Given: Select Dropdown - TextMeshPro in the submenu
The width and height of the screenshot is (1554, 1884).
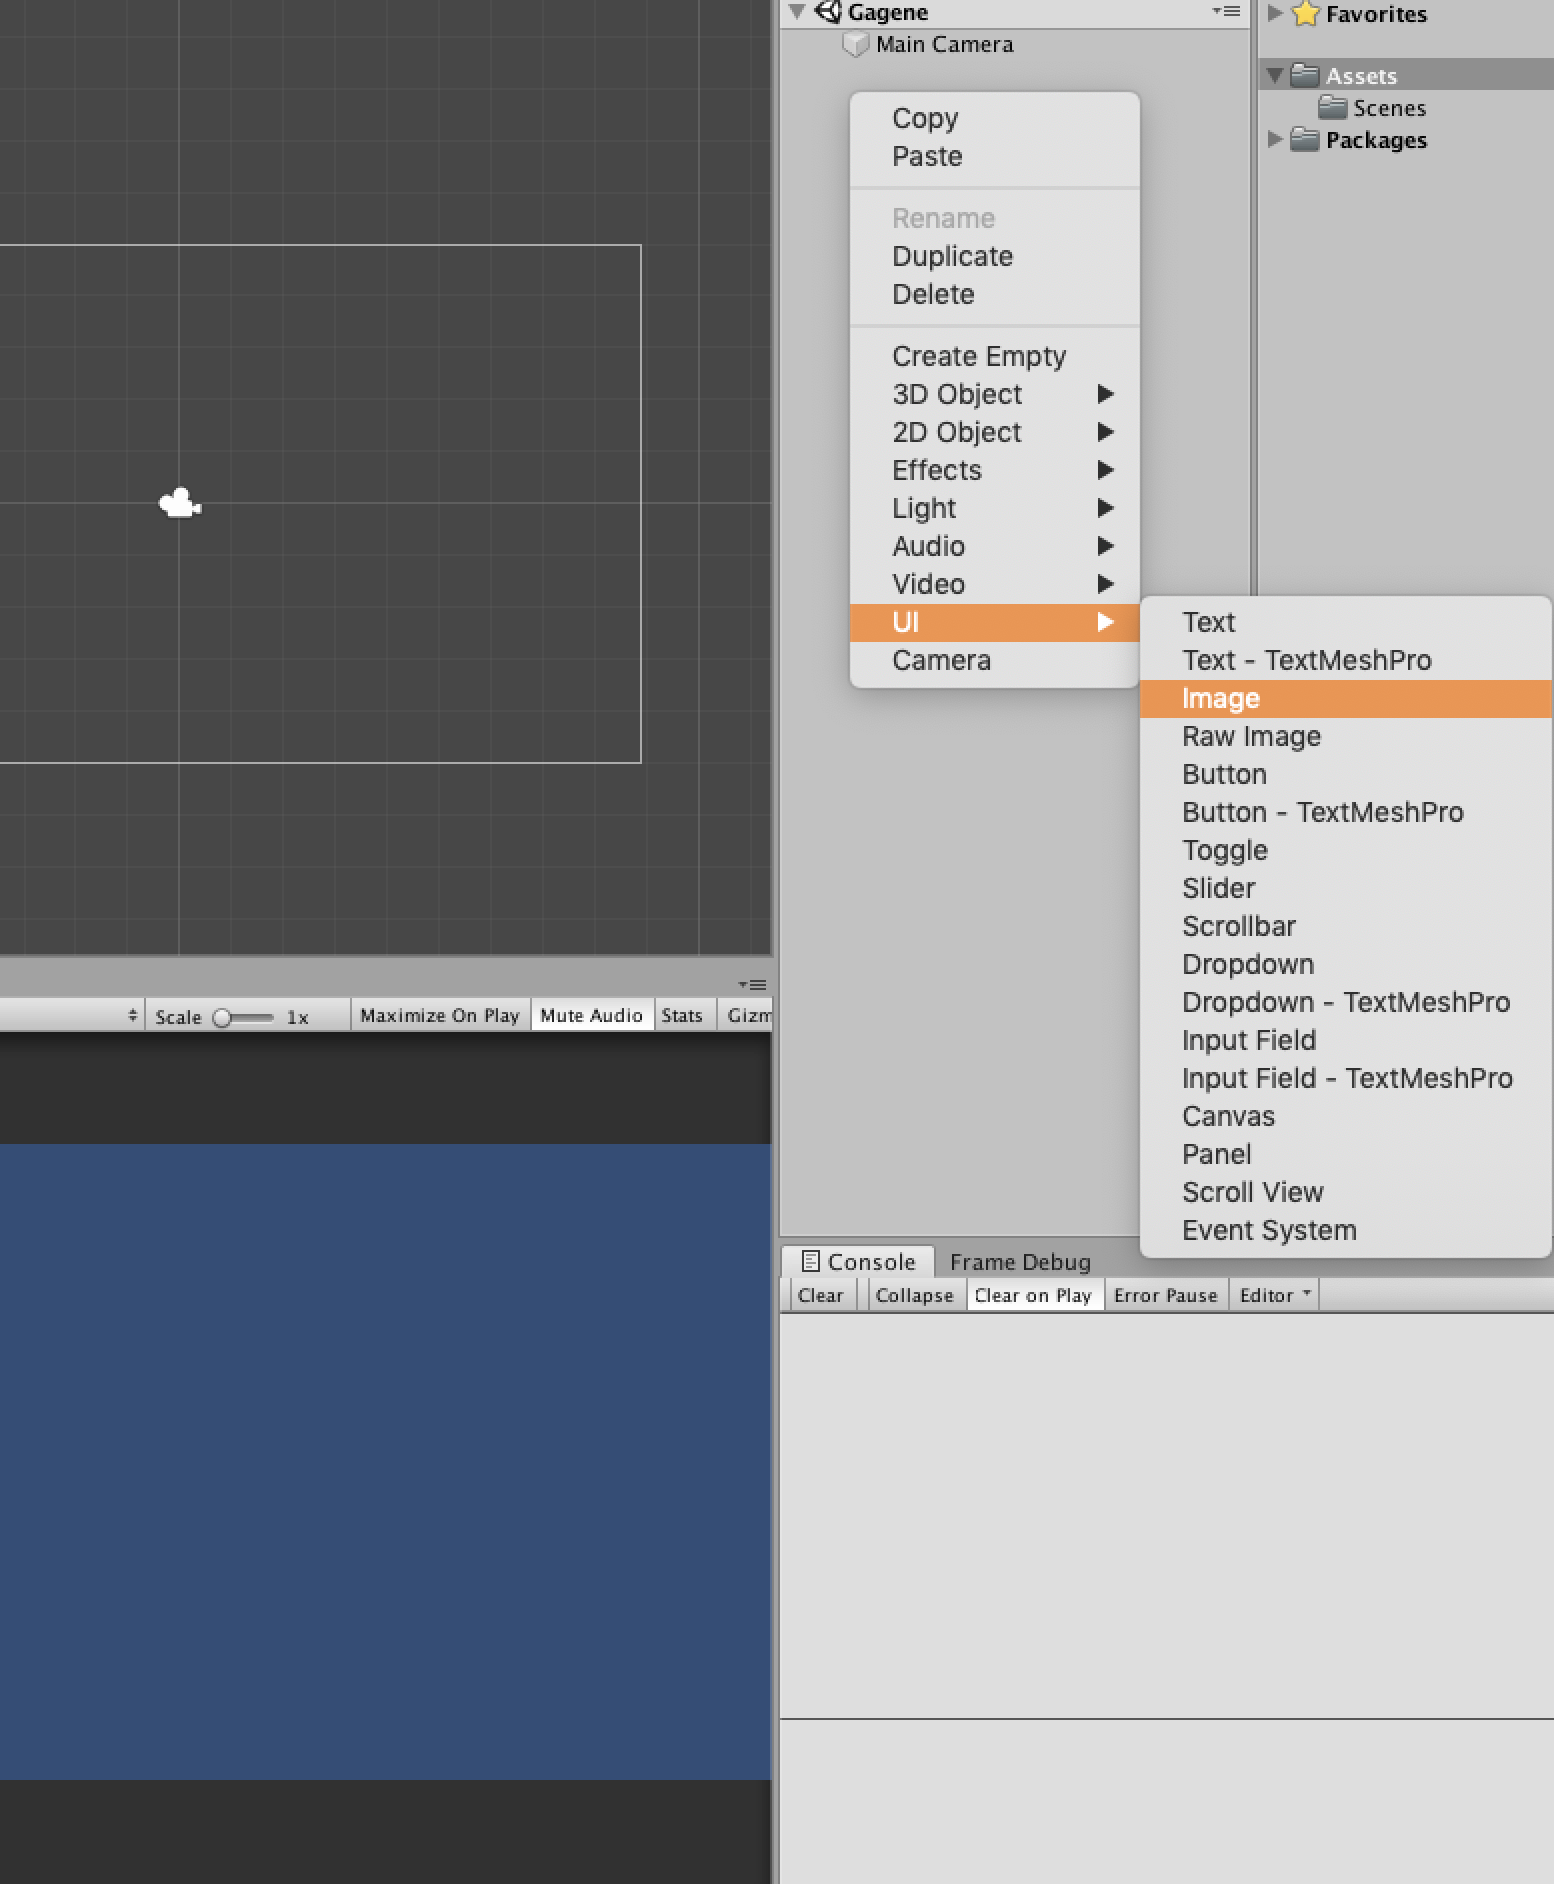Looking at the screenshot, I should coord(1345,1002).
